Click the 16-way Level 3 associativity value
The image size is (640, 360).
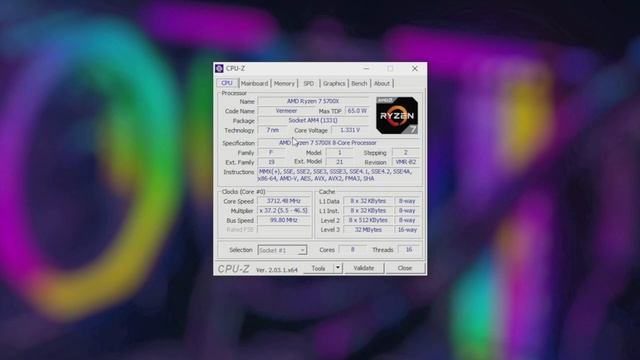pyautogui.click(x=407, y=230)
